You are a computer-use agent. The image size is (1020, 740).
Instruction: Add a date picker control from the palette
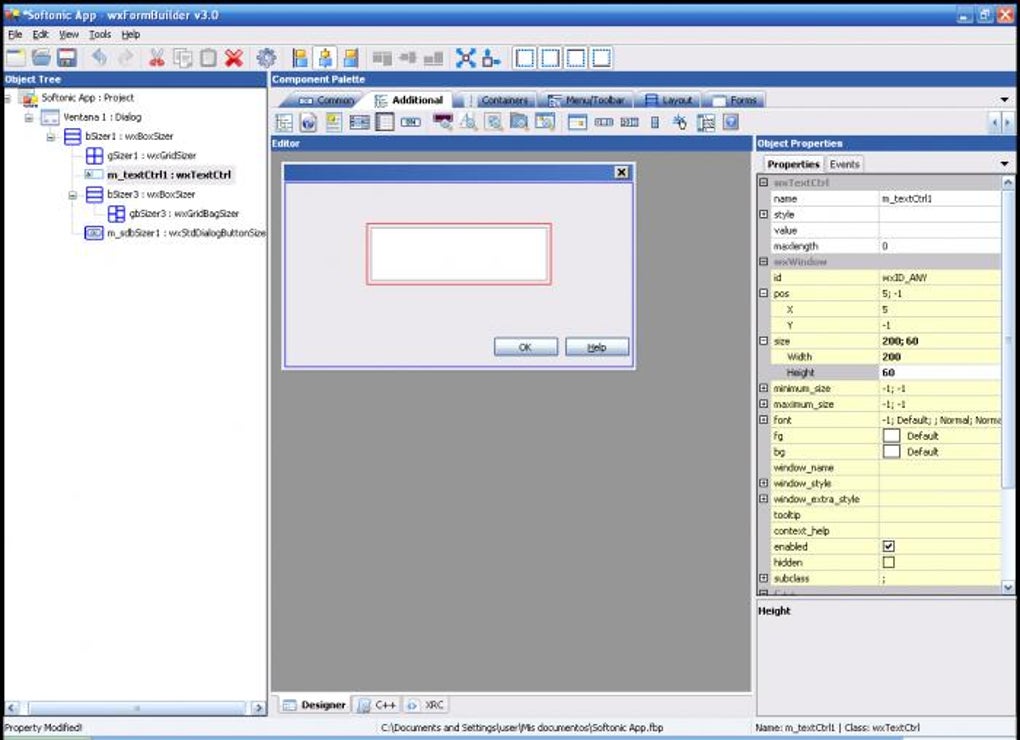(545, 122)
